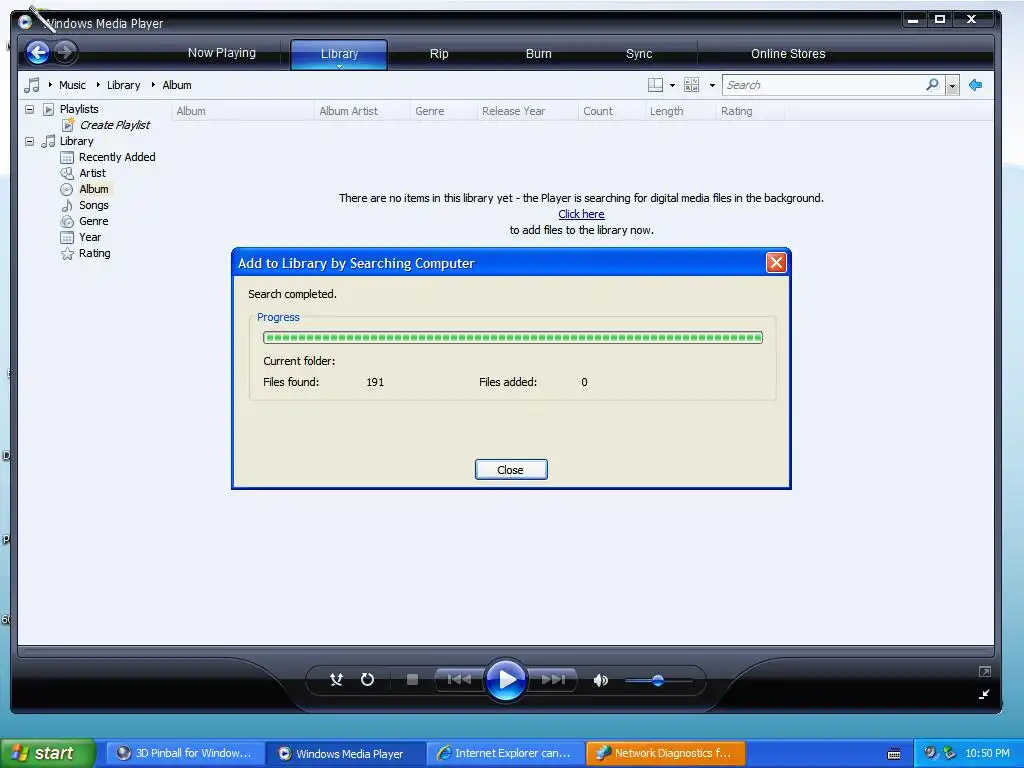Expand the arrow before Album breadcrumb
This screenshot has width=1024, height=768.
pyautogui.click(x=153, y=84)
